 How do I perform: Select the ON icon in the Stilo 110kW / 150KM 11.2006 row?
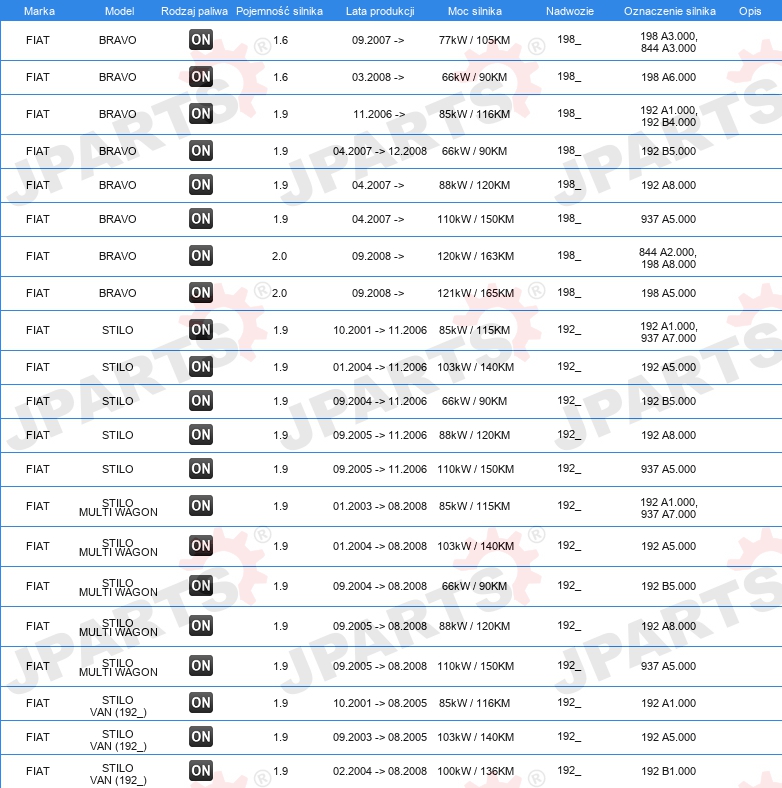tap(201, 469)
